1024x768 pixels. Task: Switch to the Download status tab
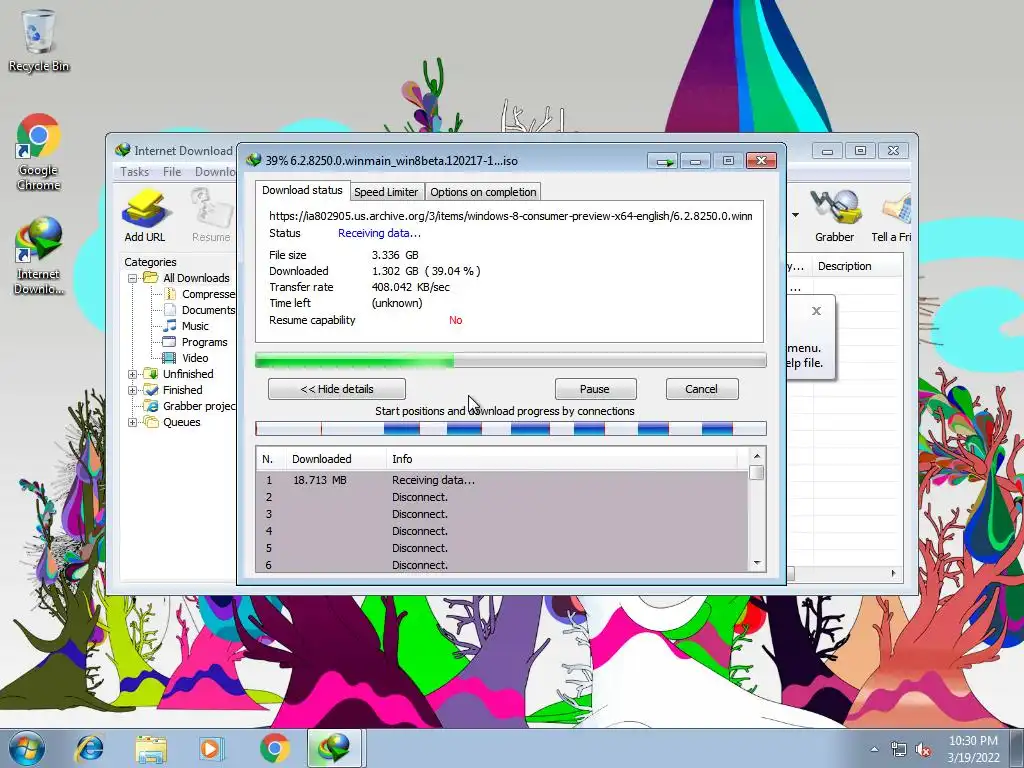pyautogui.click(x=302, y=190)
